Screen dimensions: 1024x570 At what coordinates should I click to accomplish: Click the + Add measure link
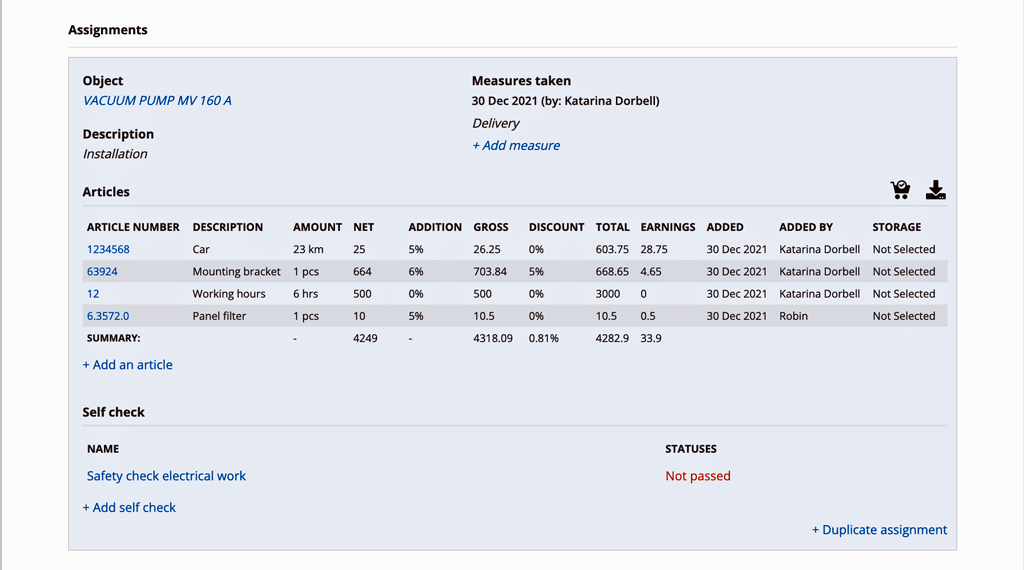[x=516, y=146]
